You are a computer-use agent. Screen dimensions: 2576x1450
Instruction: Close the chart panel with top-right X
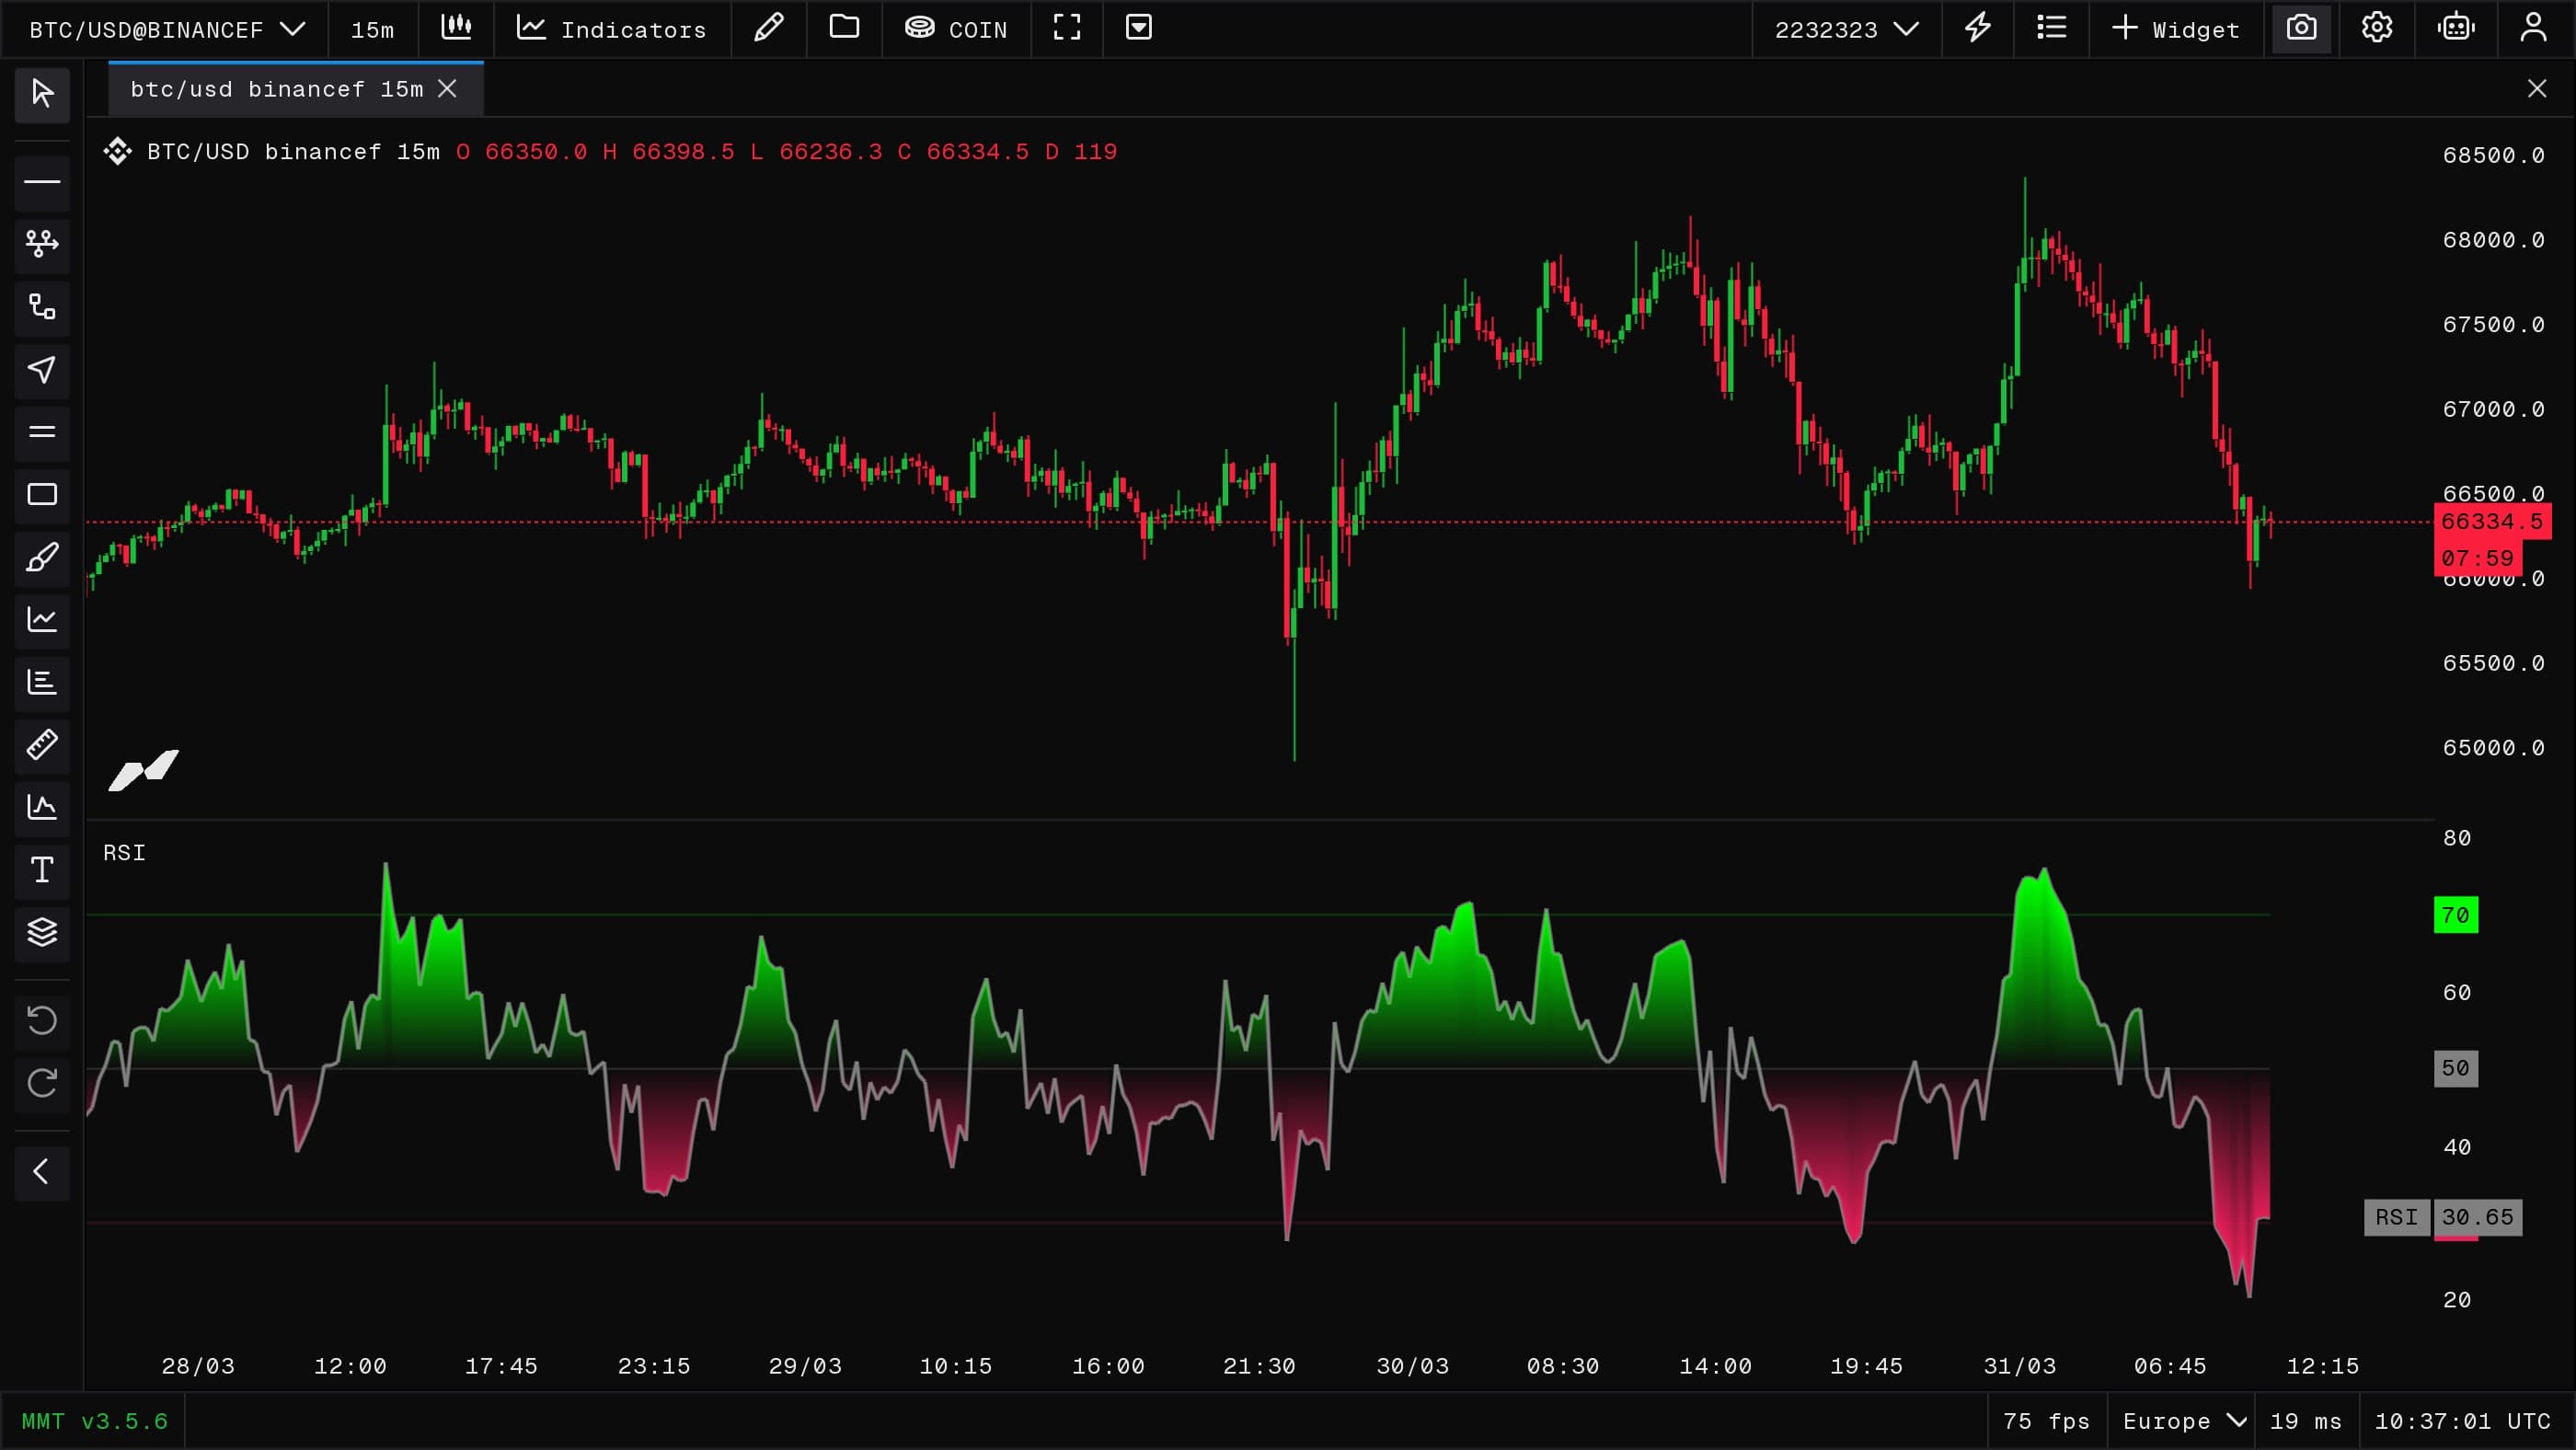(x=2537, y=89)
